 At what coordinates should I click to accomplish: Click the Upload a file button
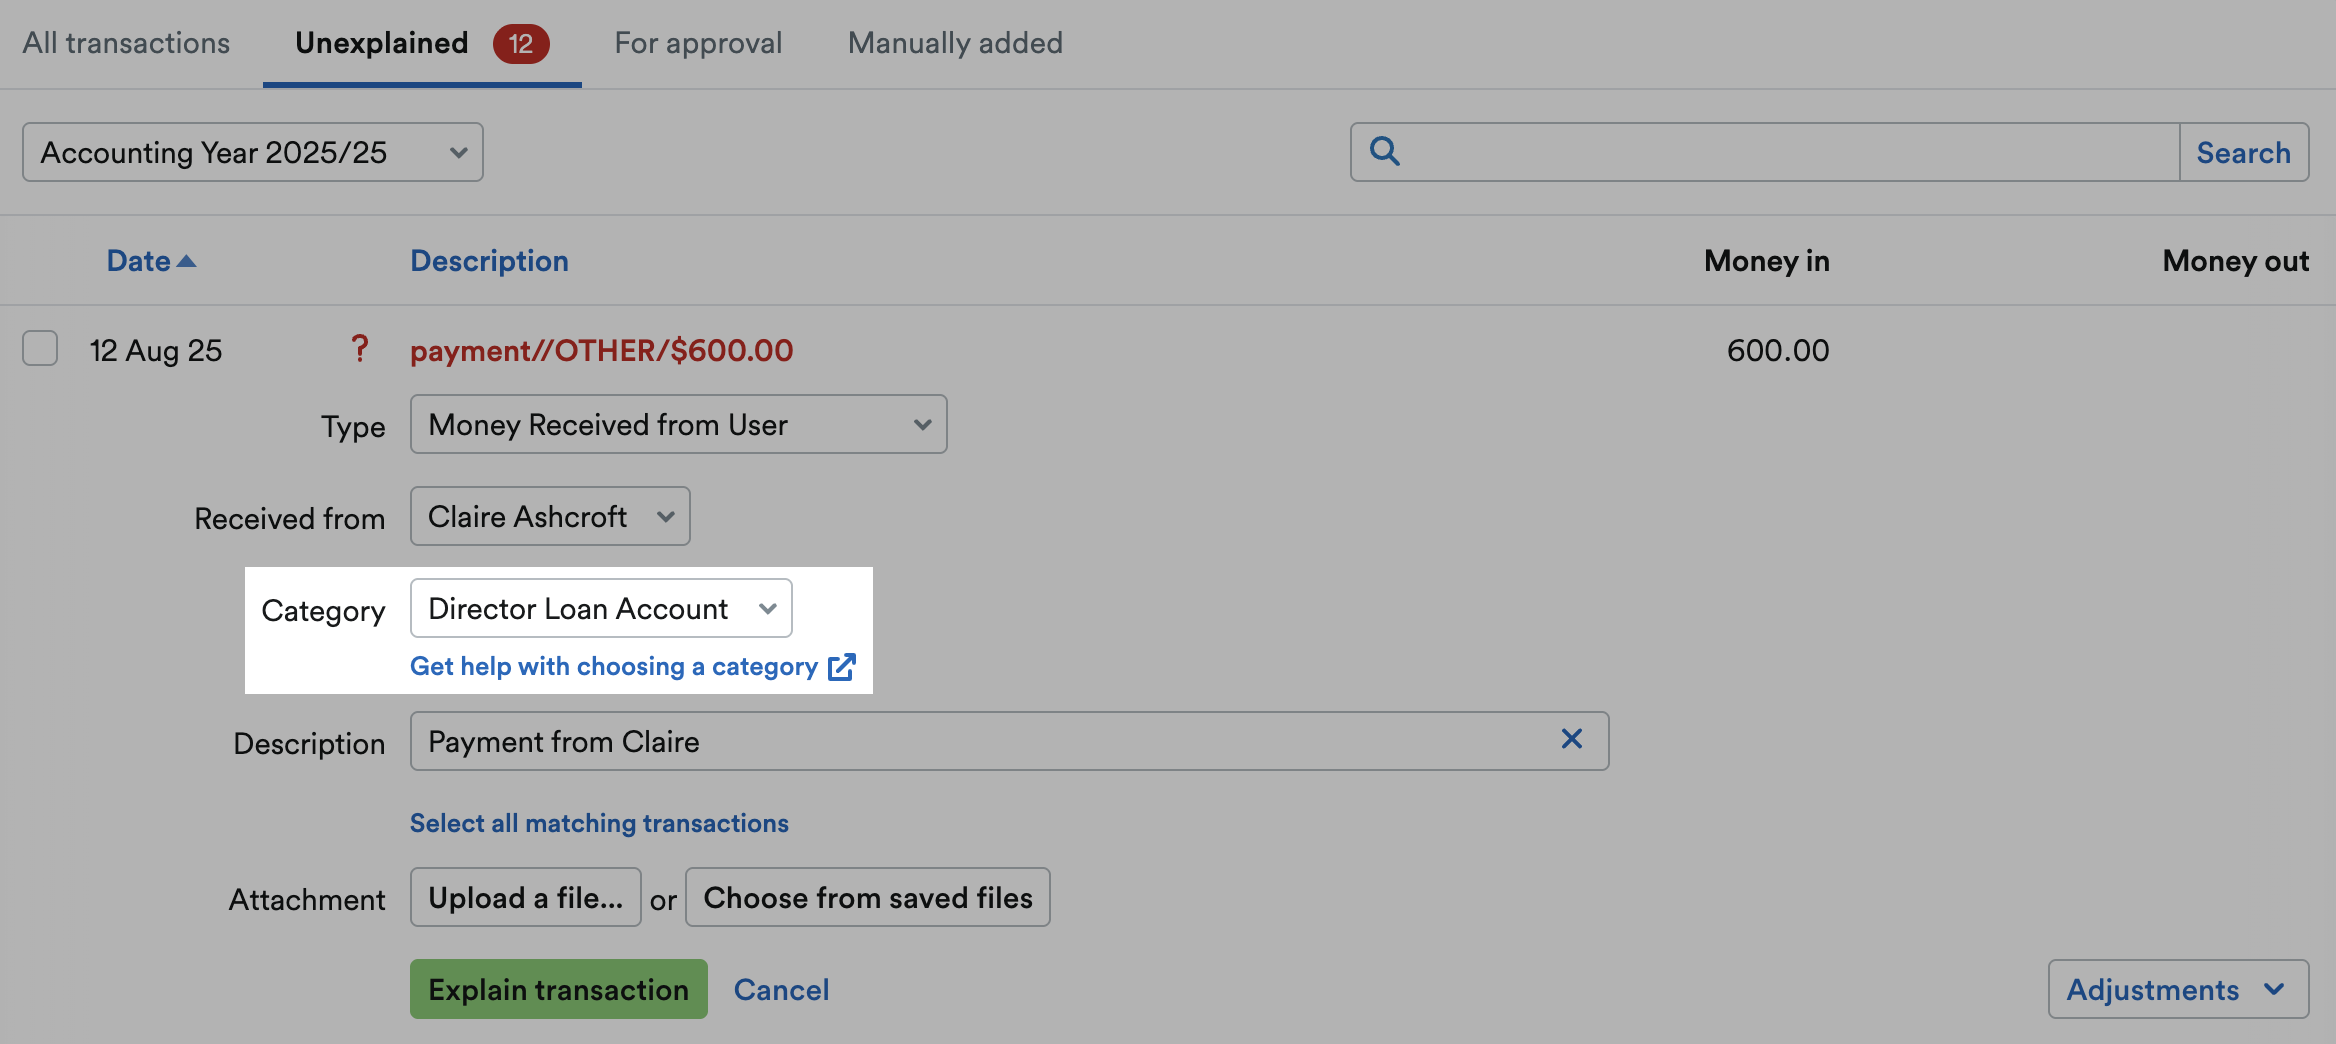click(526, 897)
